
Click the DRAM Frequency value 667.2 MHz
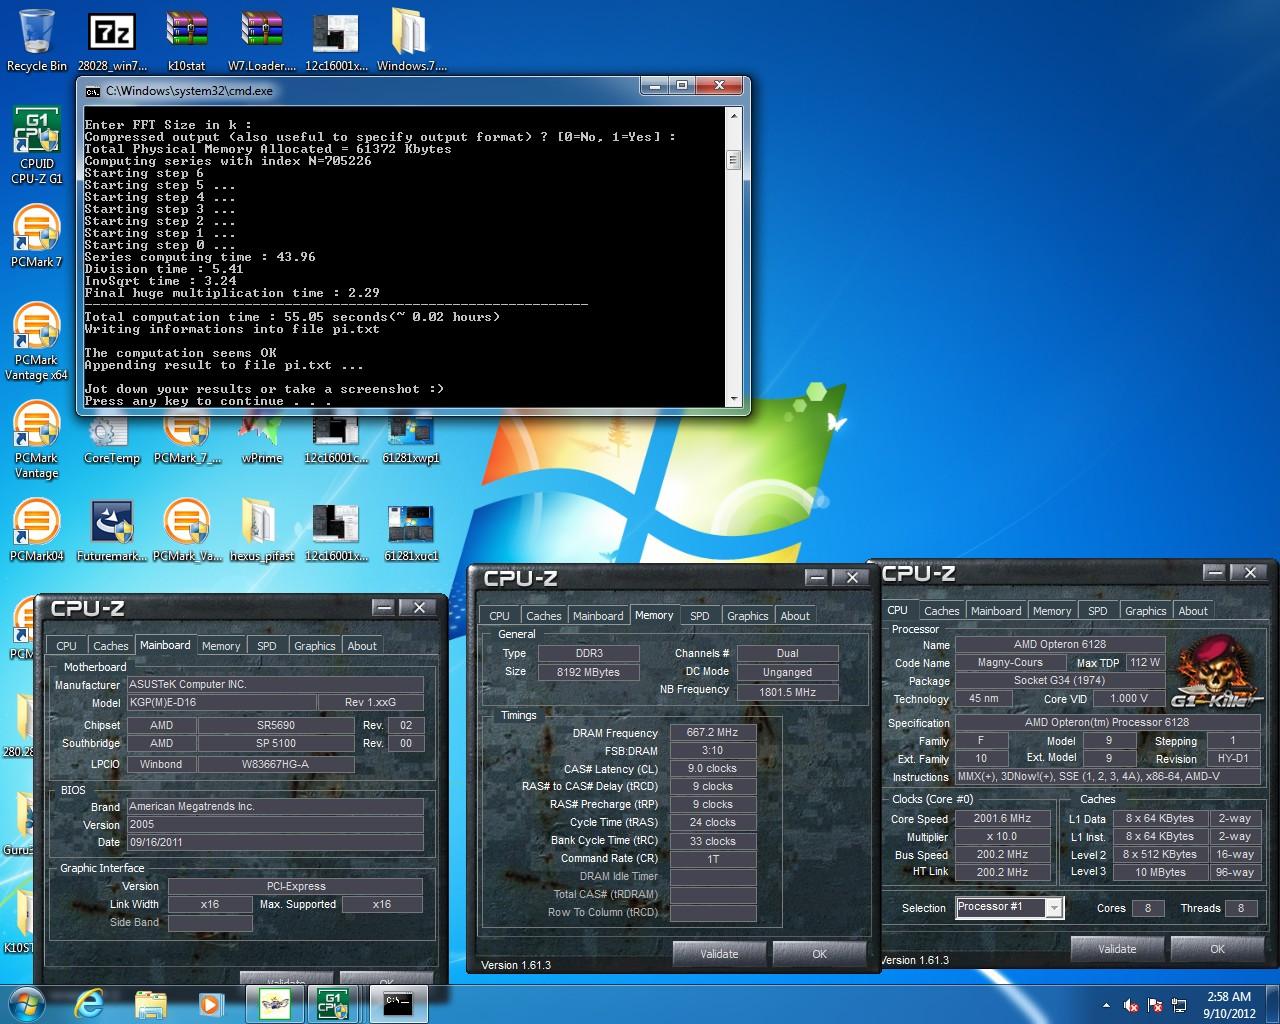coord(713,732)
